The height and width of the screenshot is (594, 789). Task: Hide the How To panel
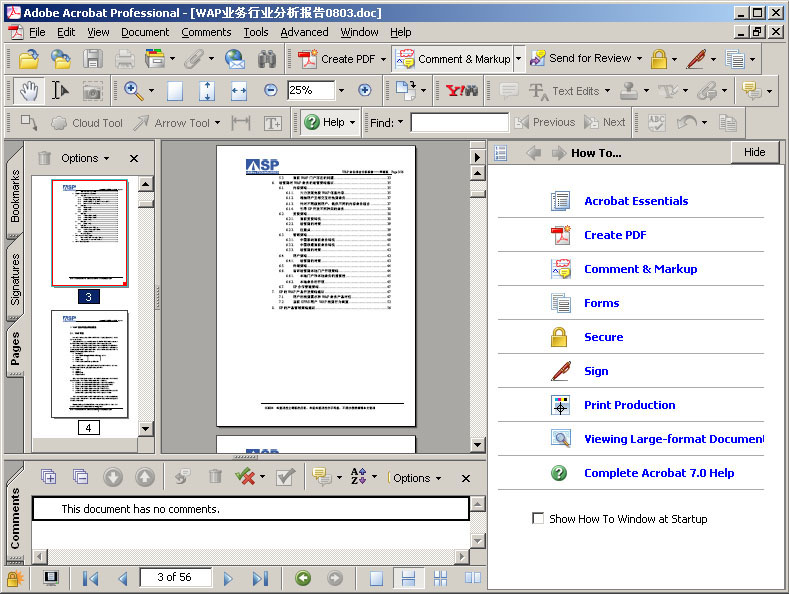pos(754,152)
